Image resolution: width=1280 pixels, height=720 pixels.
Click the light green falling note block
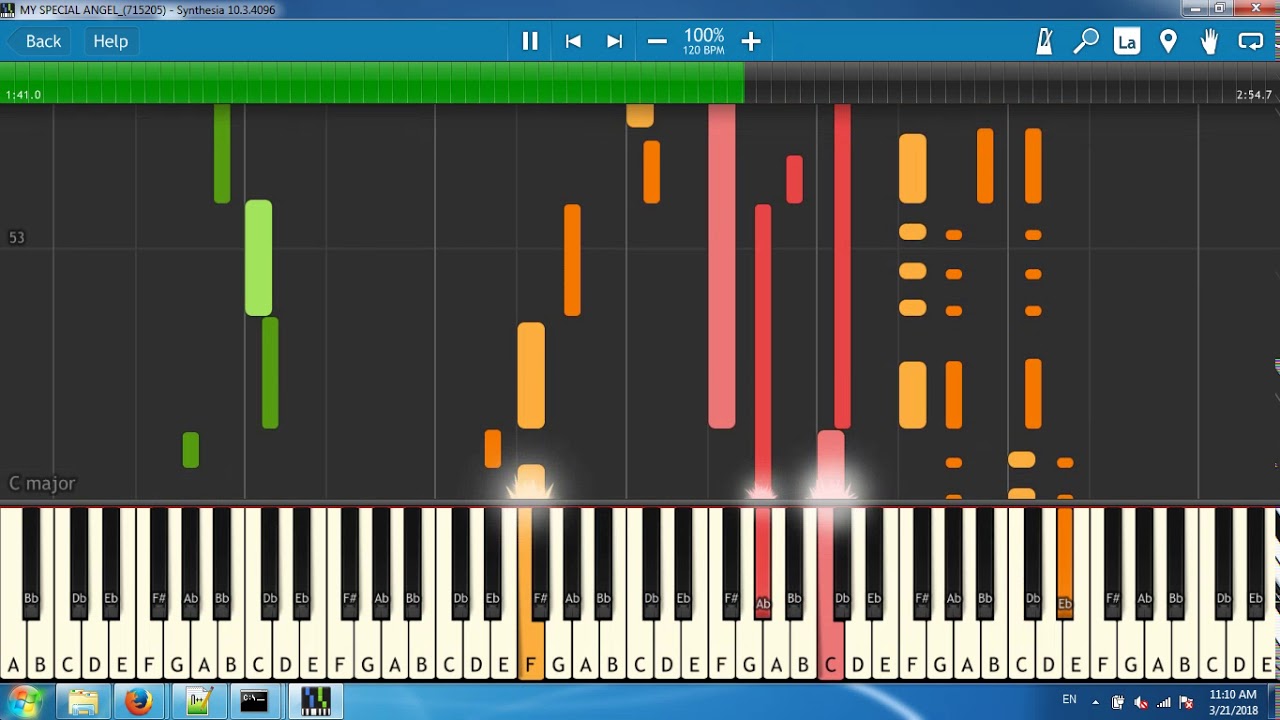pos(259,258)
